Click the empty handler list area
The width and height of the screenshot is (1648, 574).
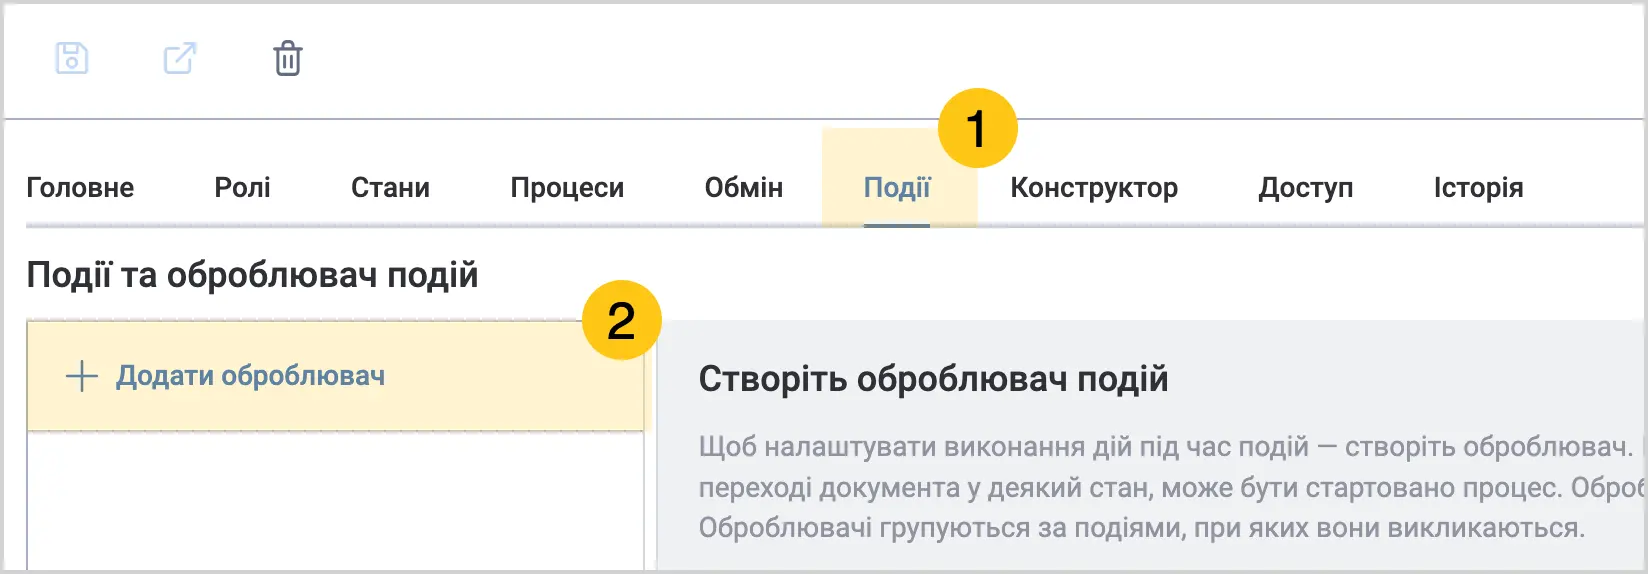pos(335,500)
